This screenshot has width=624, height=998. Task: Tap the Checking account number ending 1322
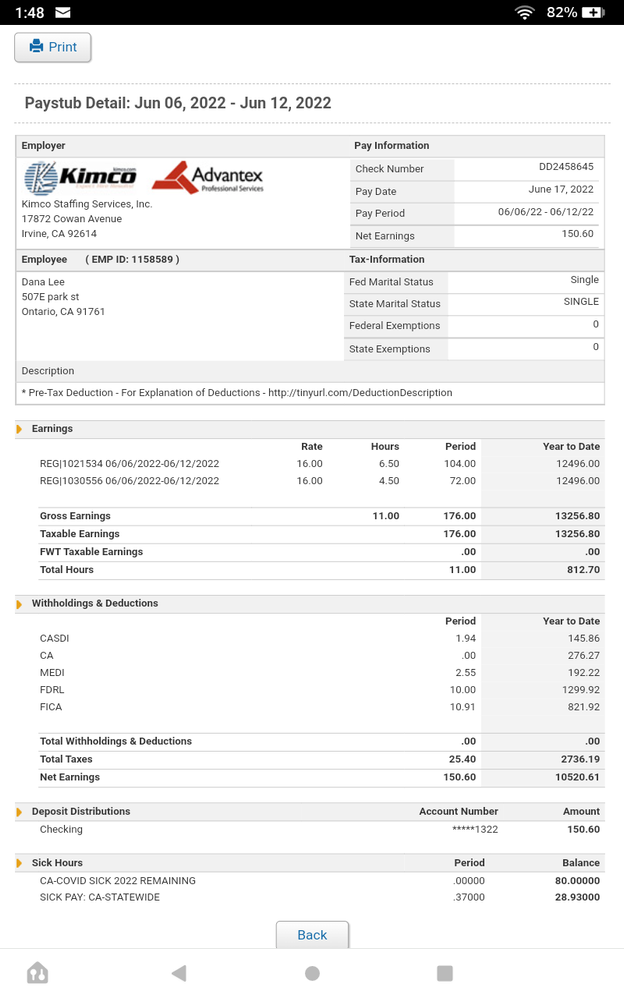(x=474, y=829)
